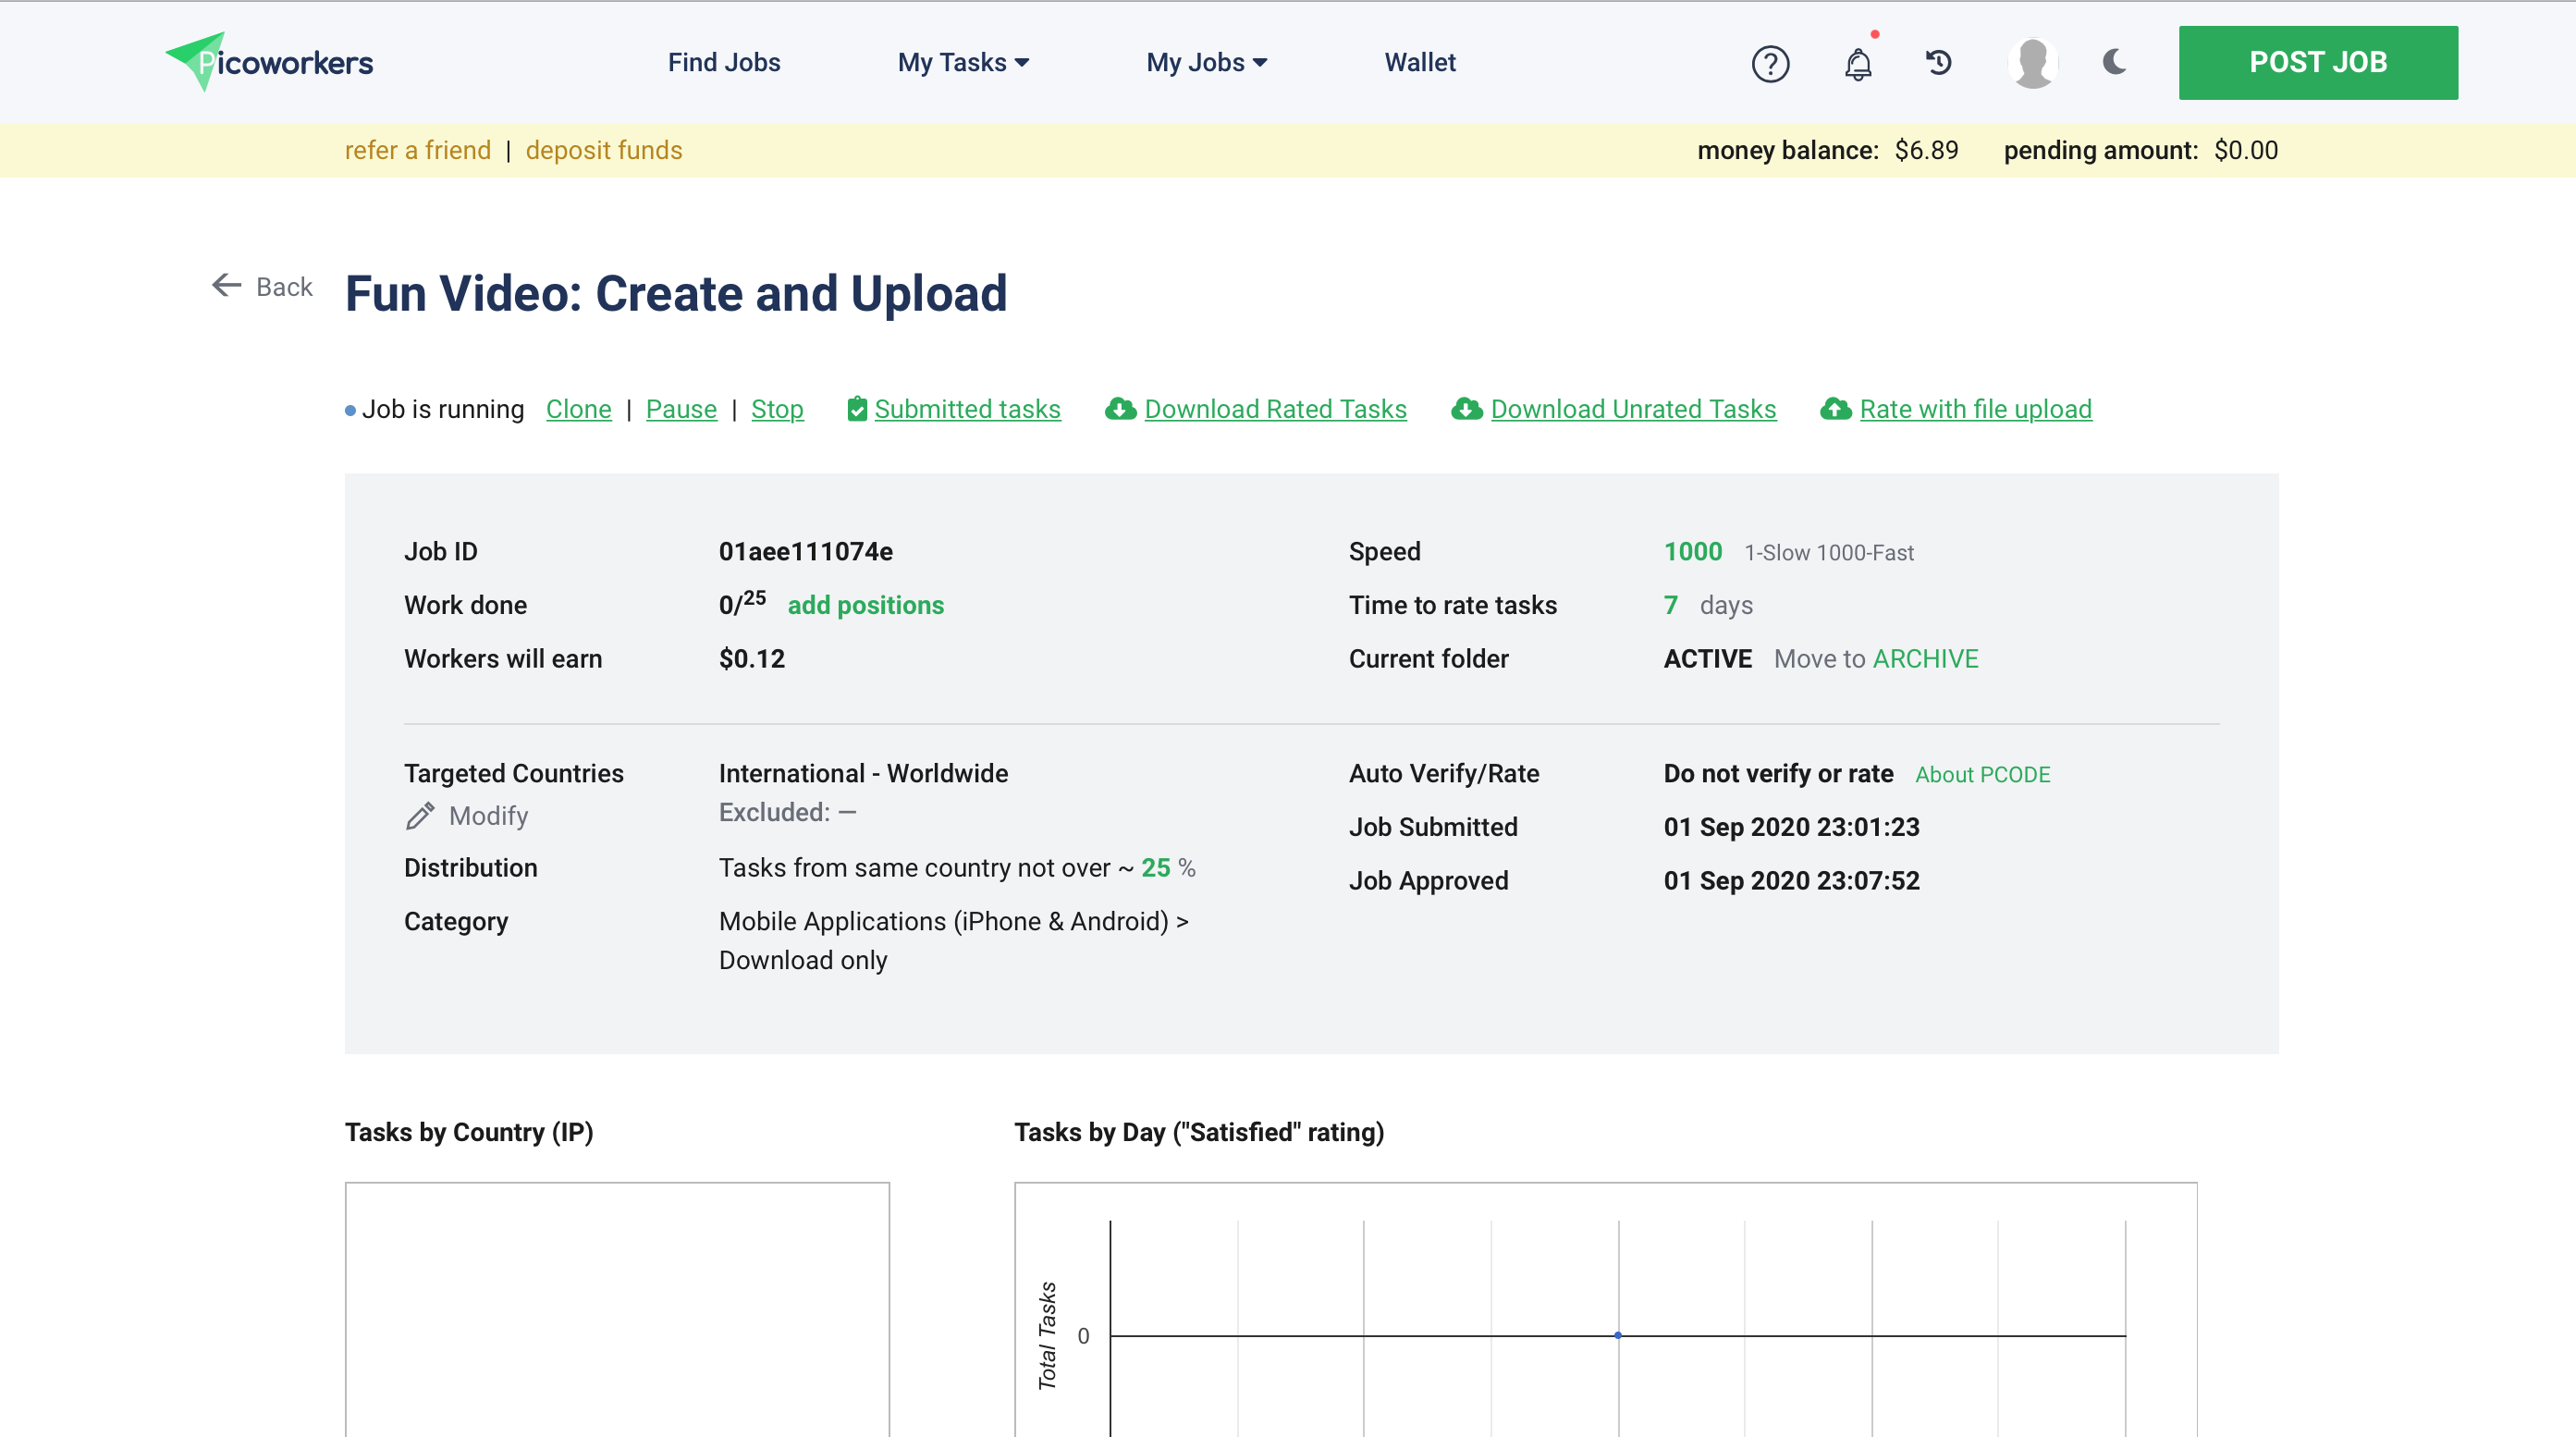
Task: Open Submitted tasks clipboard link
Action: (856, 409)
